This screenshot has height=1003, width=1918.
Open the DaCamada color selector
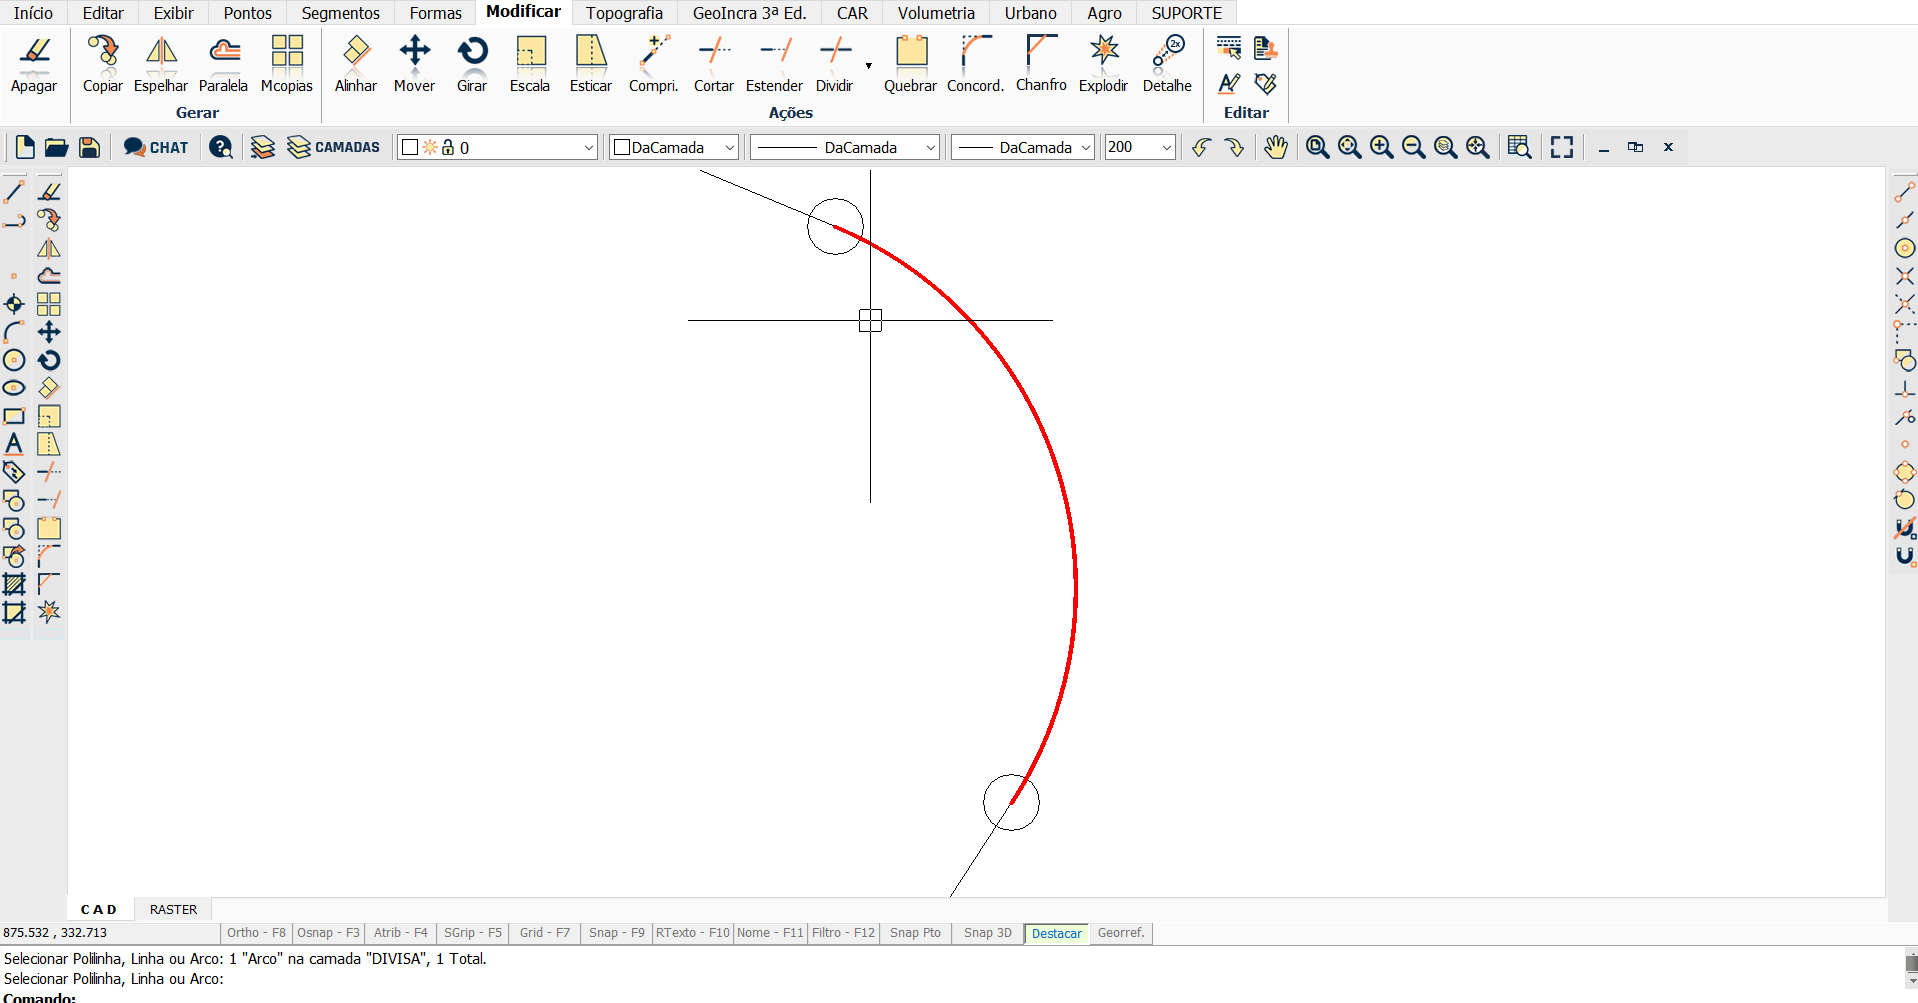click(x=674, y=148)
